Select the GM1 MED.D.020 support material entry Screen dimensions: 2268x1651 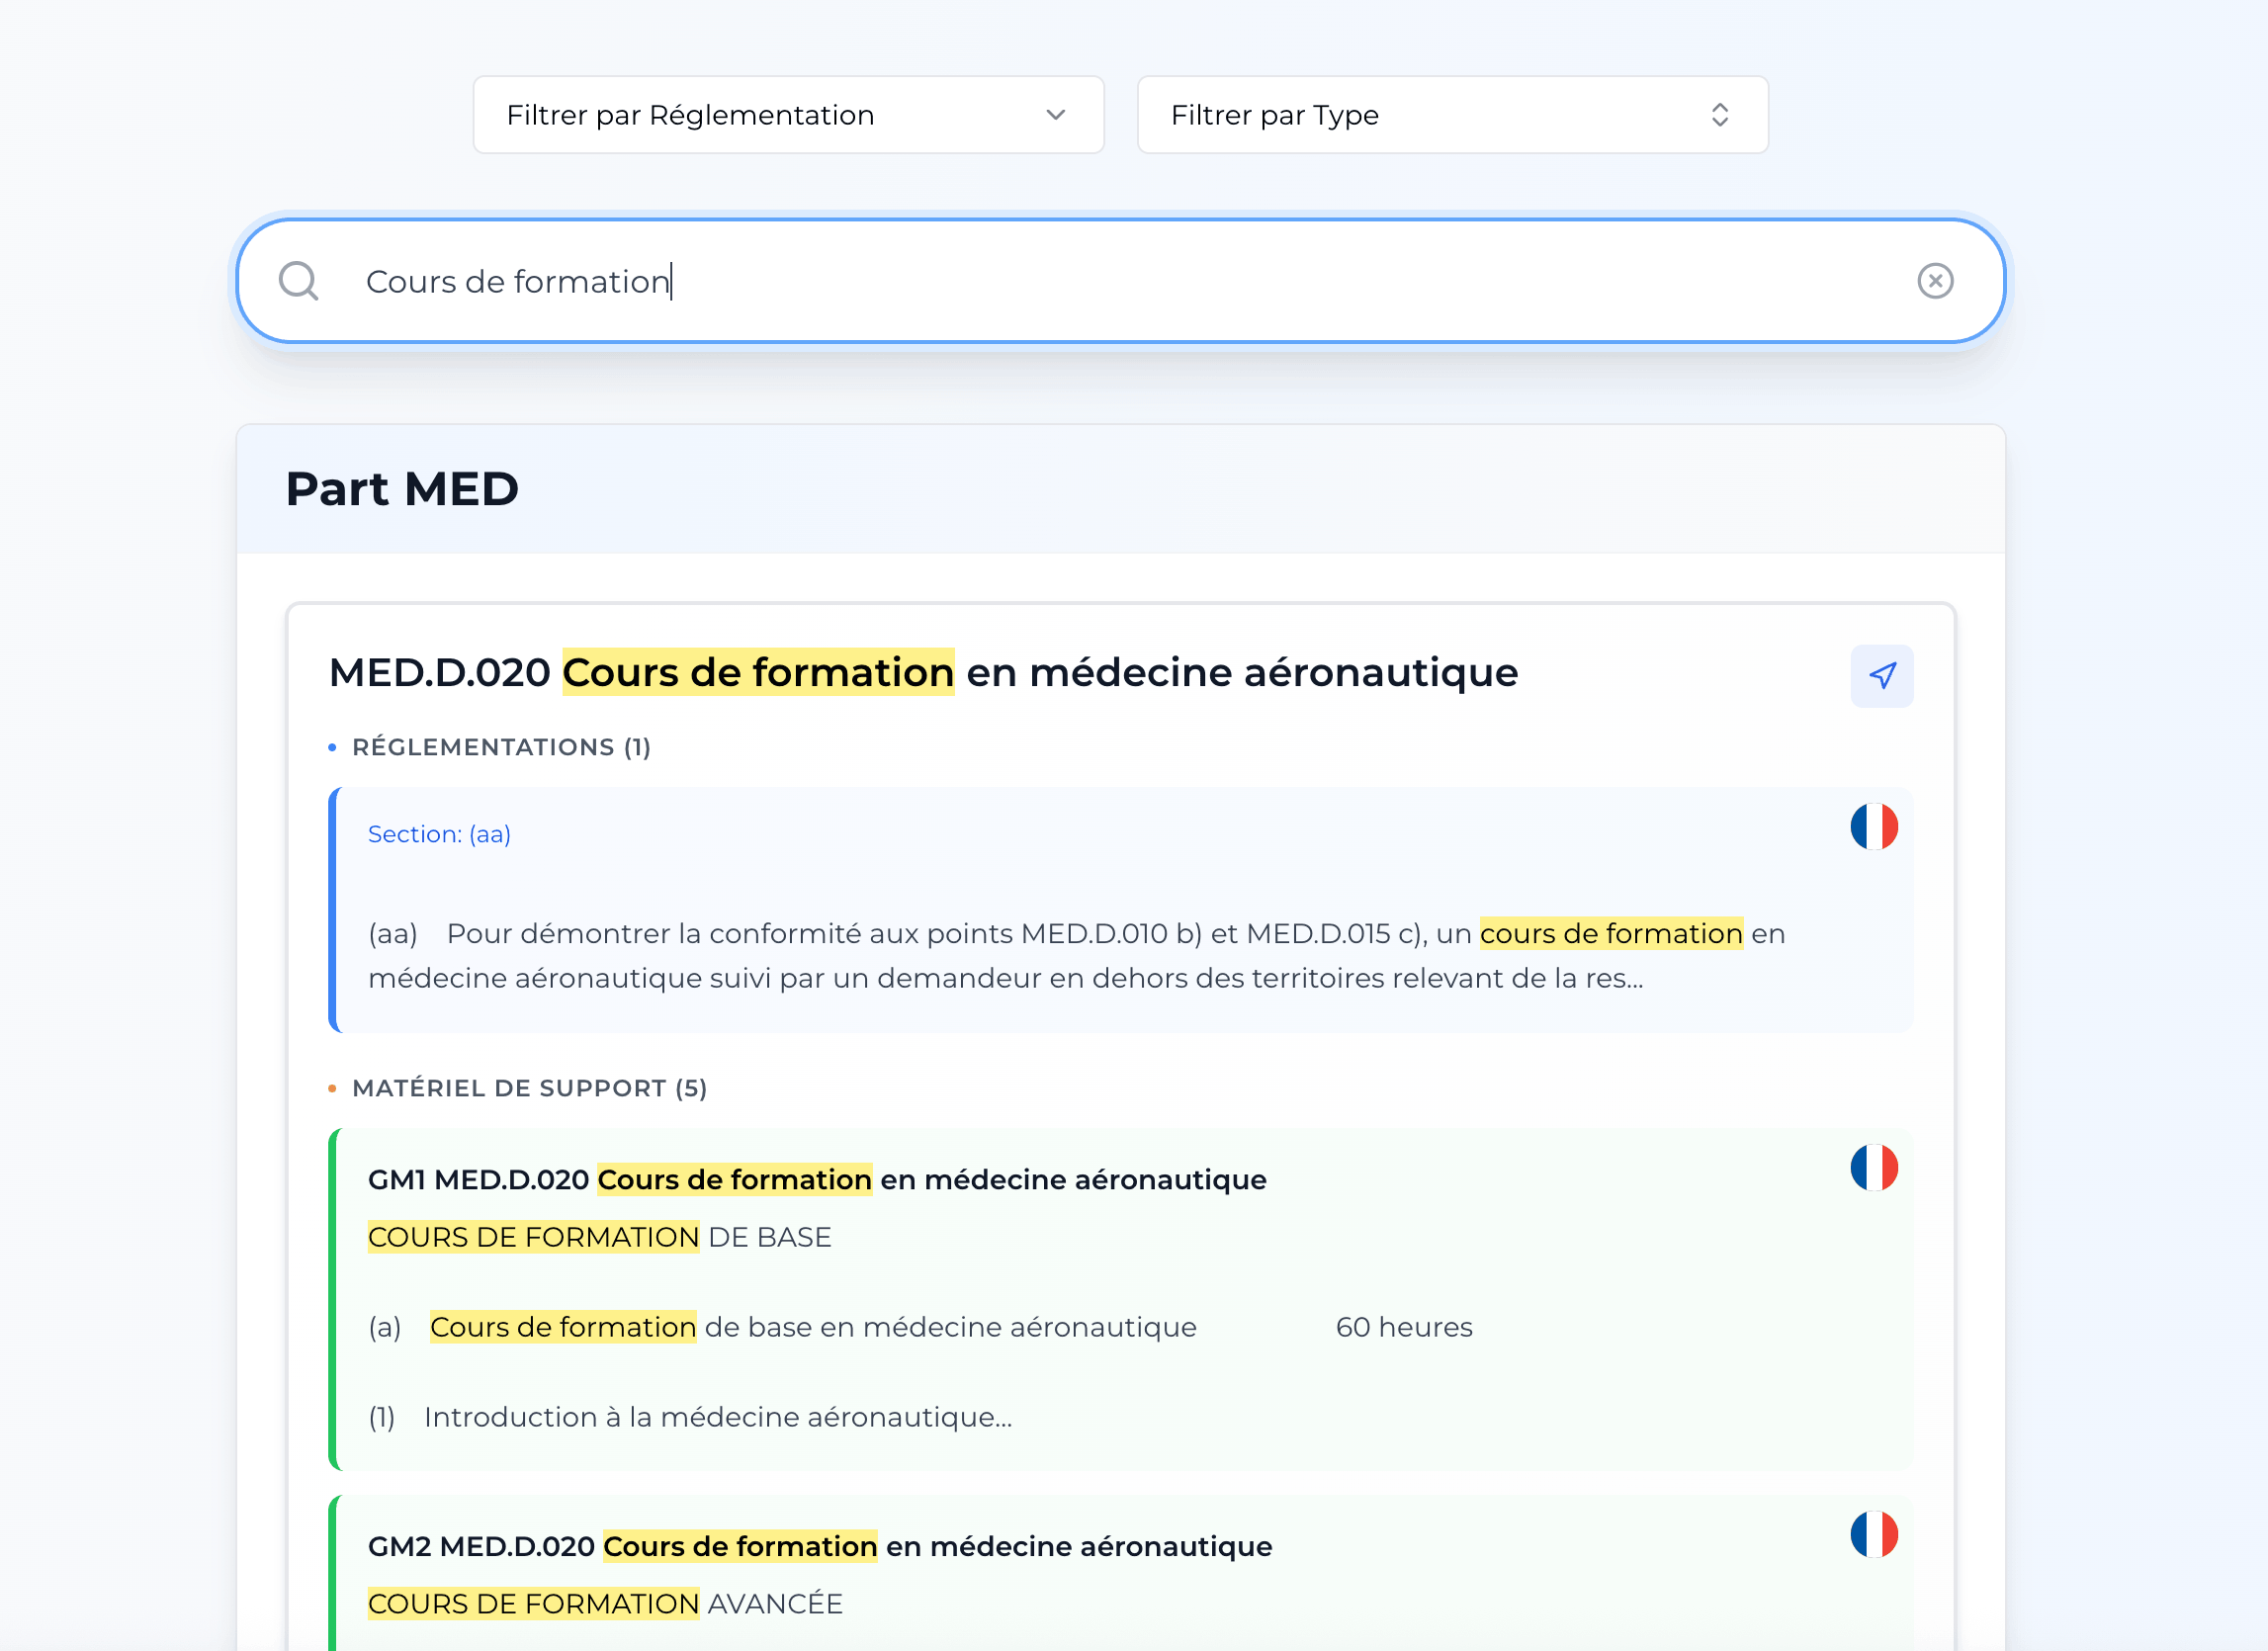[x=816, y=1179]
